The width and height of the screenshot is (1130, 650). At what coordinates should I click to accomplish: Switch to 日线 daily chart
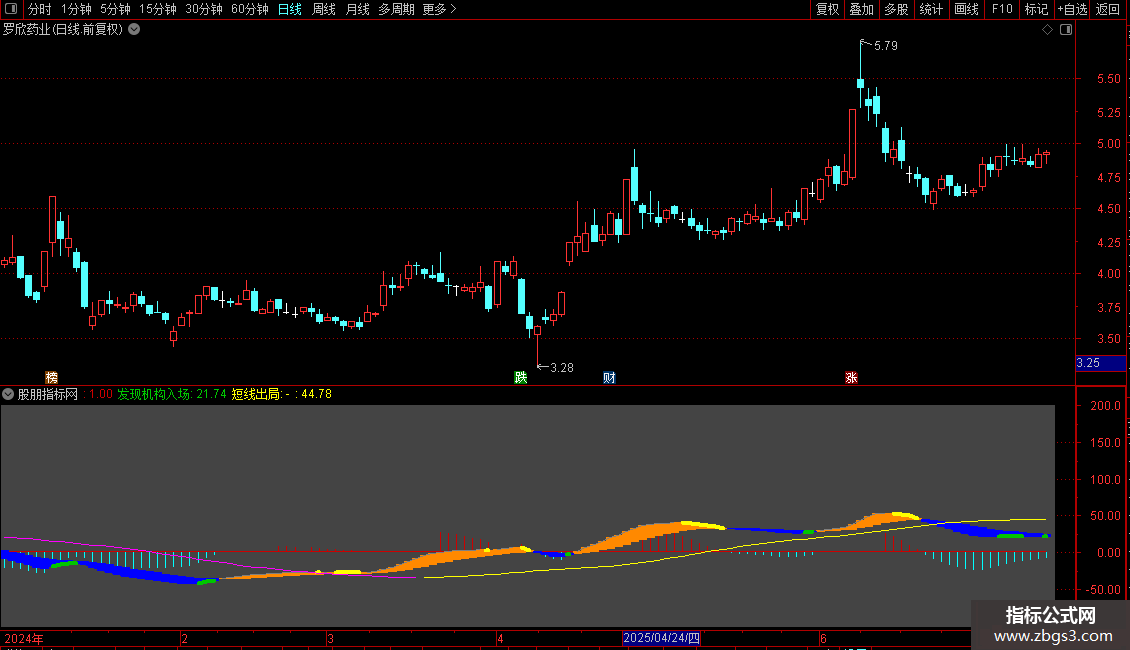click(290, 9)
